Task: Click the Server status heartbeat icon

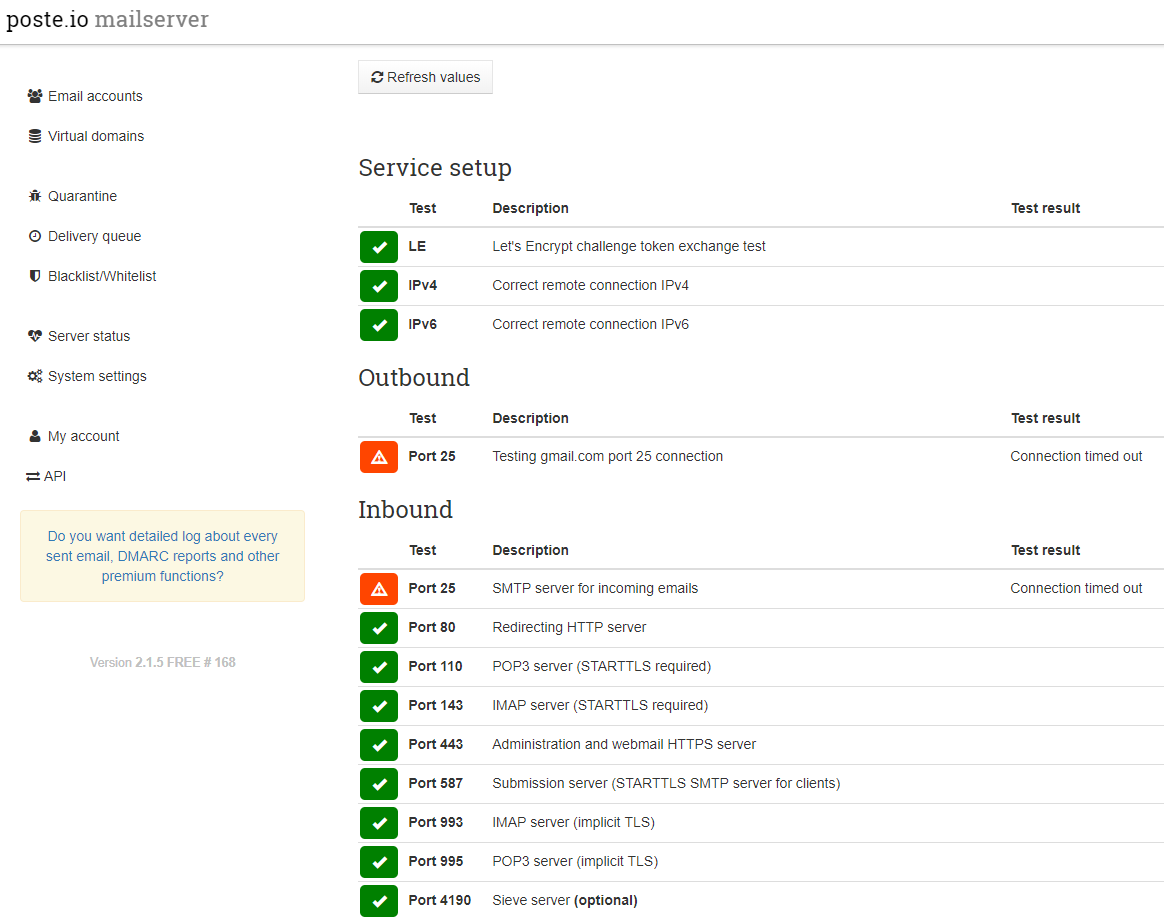Action: (x=35, y=336)
